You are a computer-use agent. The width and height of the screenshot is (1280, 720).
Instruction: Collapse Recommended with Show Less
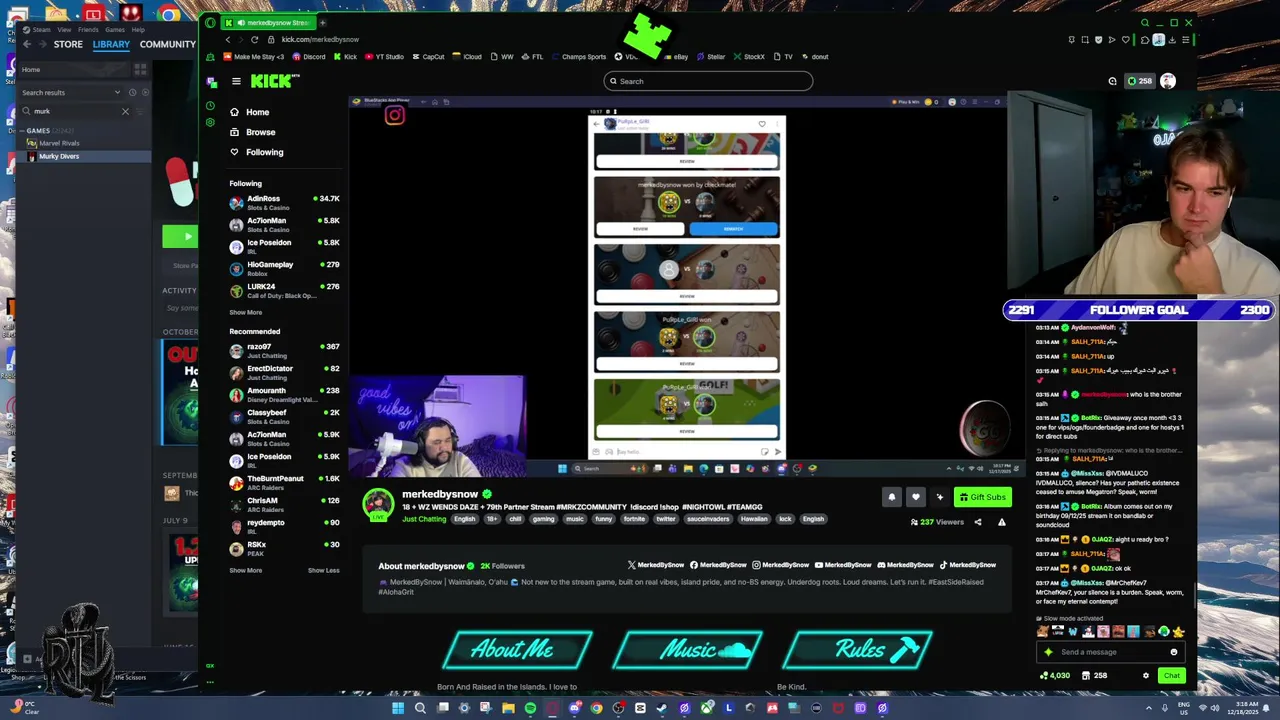coord(323,570)
